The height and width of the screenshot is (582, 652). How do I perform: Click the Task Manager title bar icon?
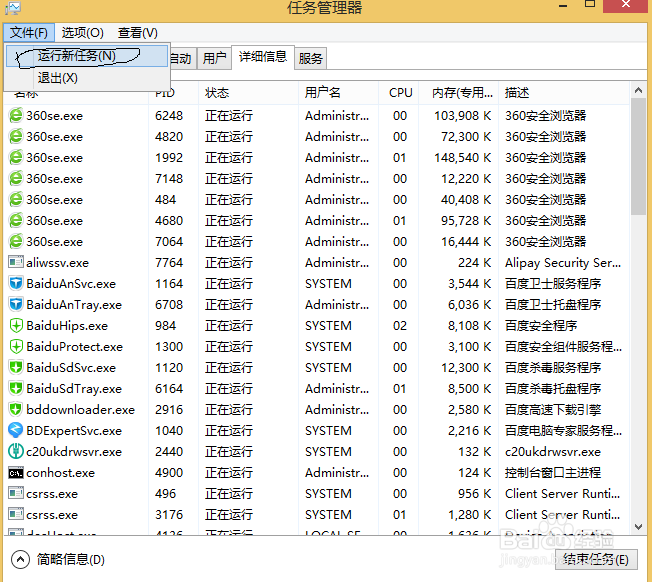click(12, 7)
